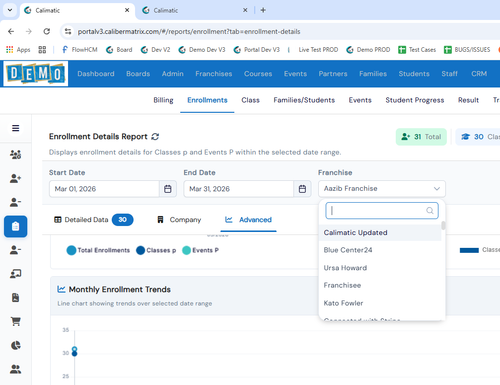Open the Students menu
The width and height of the screenshot is (500, 385).
pyautogui.click(x=414, y=74)
